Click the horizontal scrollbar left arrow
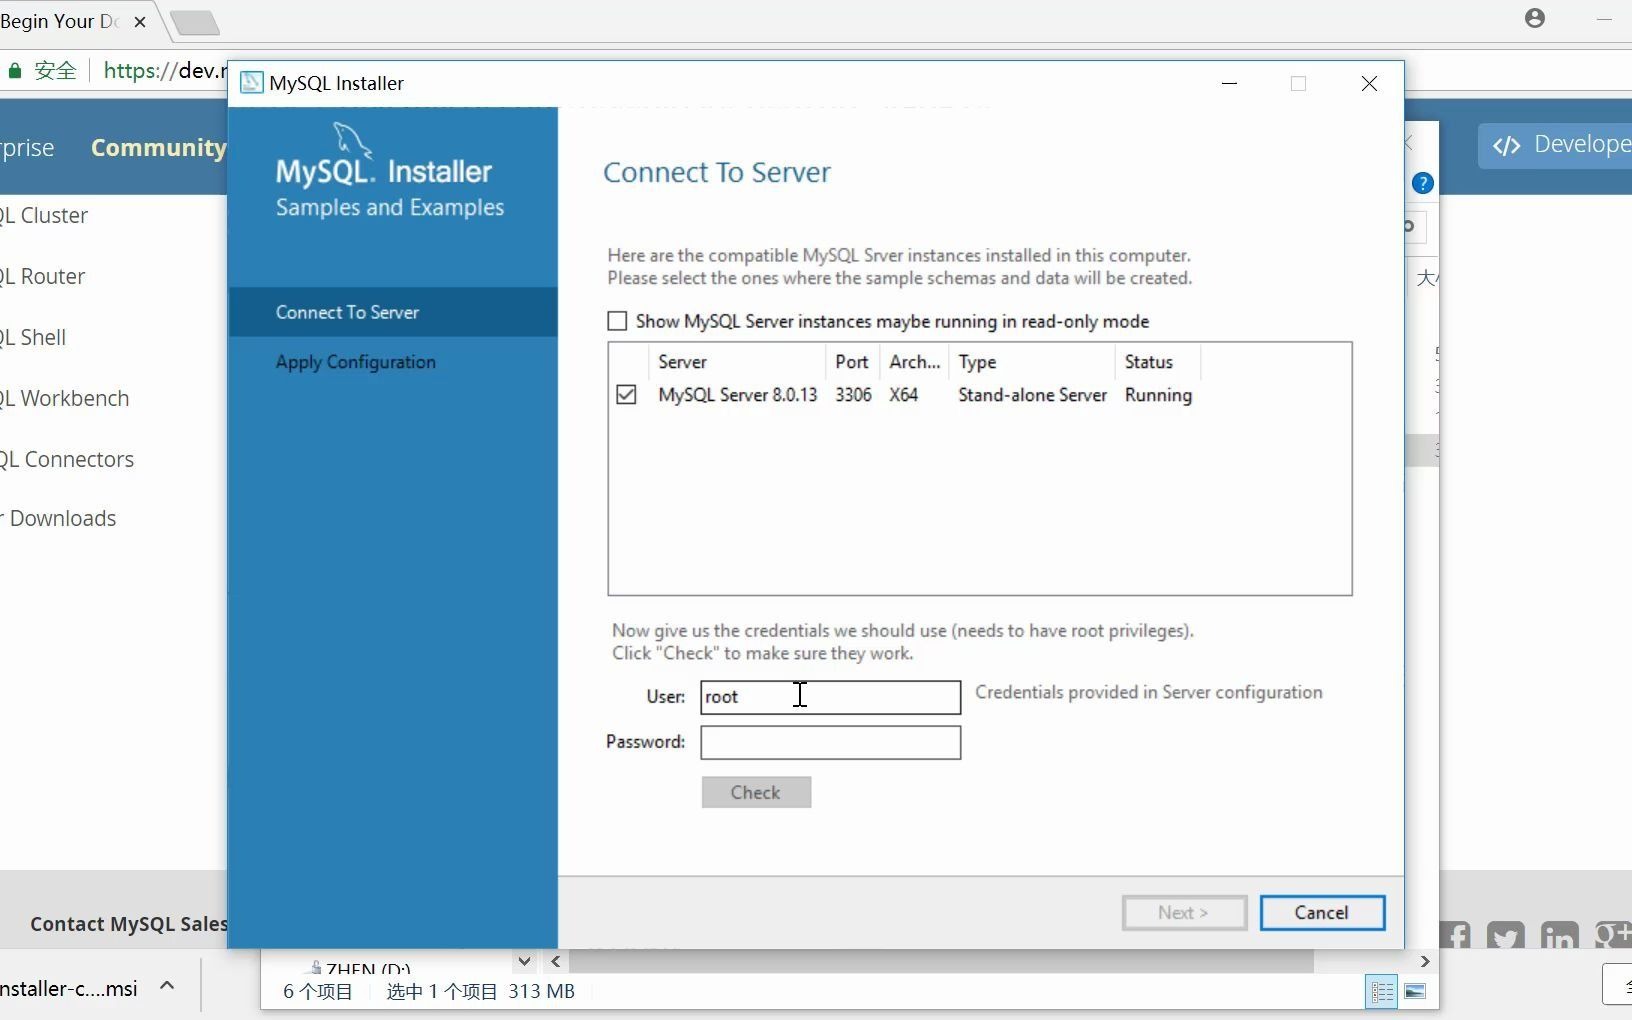The height and width of the screenshot is (1020, 1632). coord(556,962)
